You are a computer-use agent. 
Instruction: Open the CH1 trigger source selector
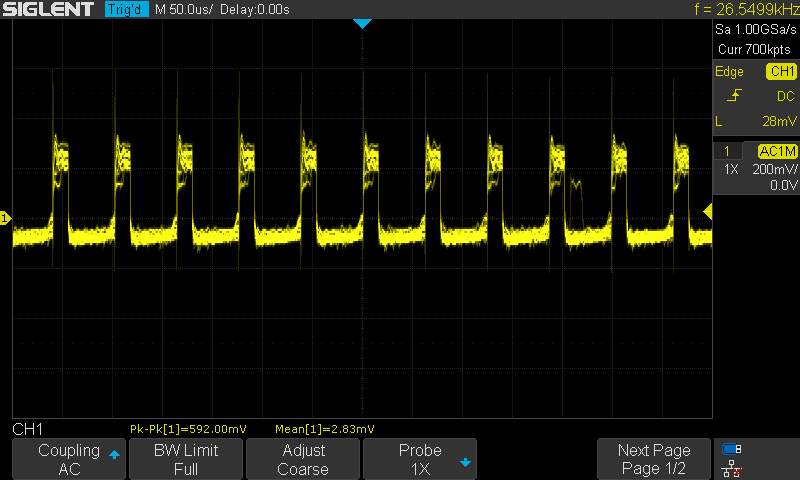780,72
